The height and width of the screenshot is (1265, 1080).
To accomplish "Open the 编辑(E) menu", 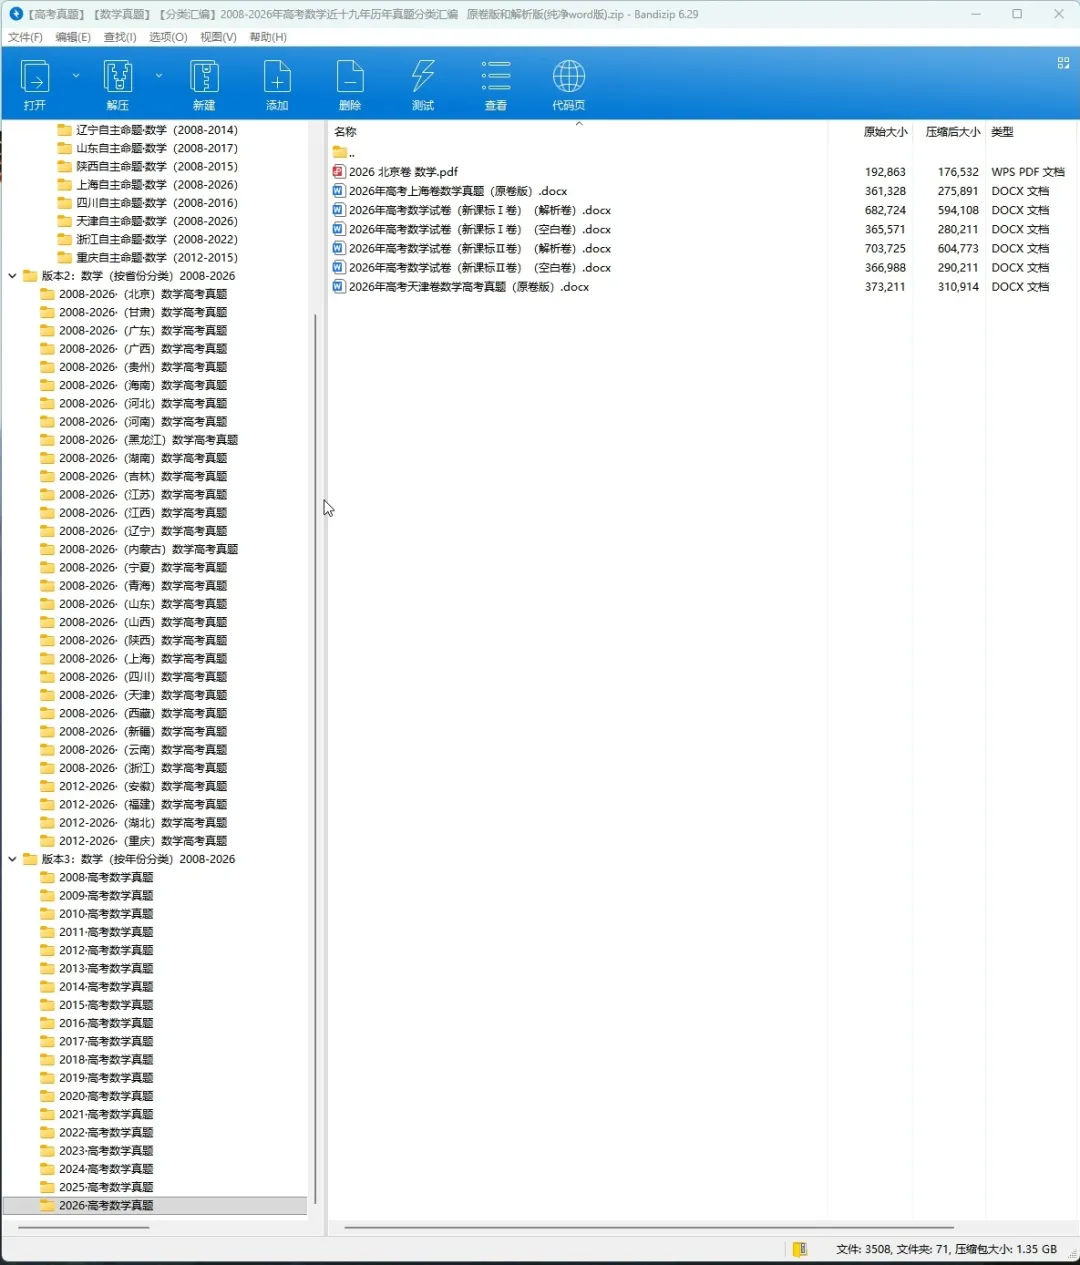I will (73, 37).
